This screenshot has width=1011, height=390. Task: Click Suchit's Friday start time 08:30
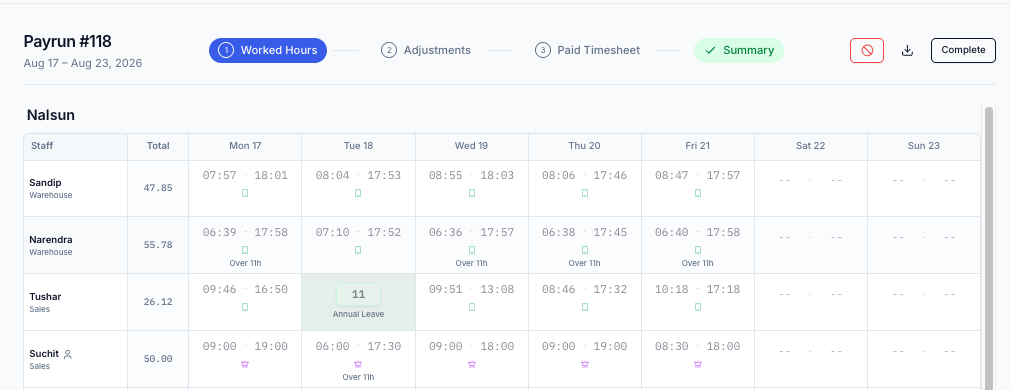672,346
